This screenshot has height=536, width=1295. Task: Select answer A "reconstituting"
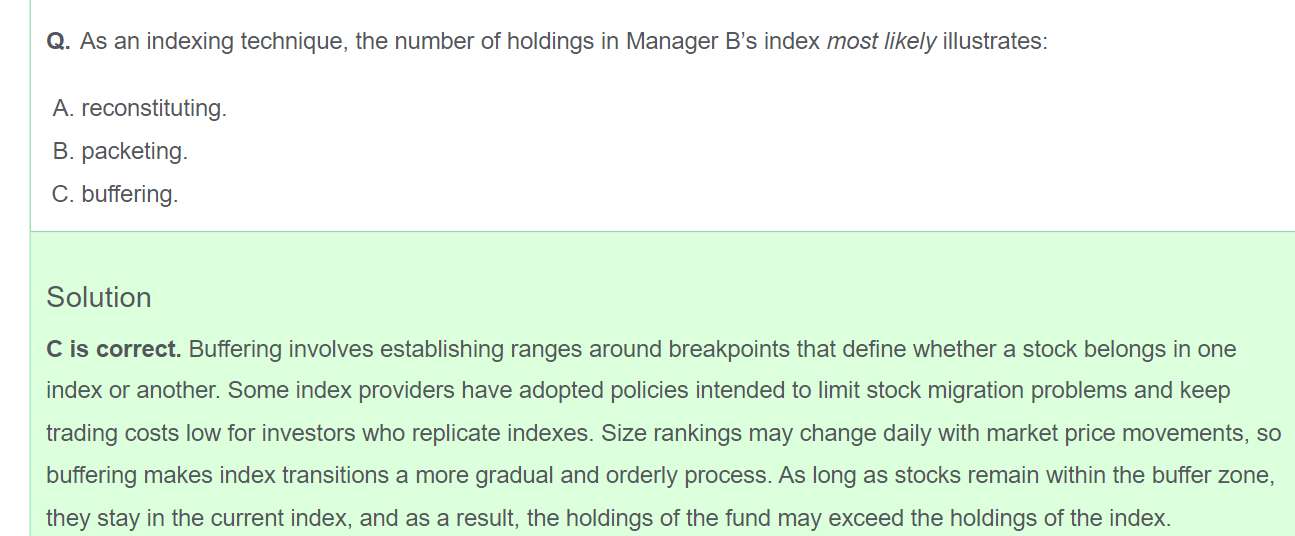point(140,108)
